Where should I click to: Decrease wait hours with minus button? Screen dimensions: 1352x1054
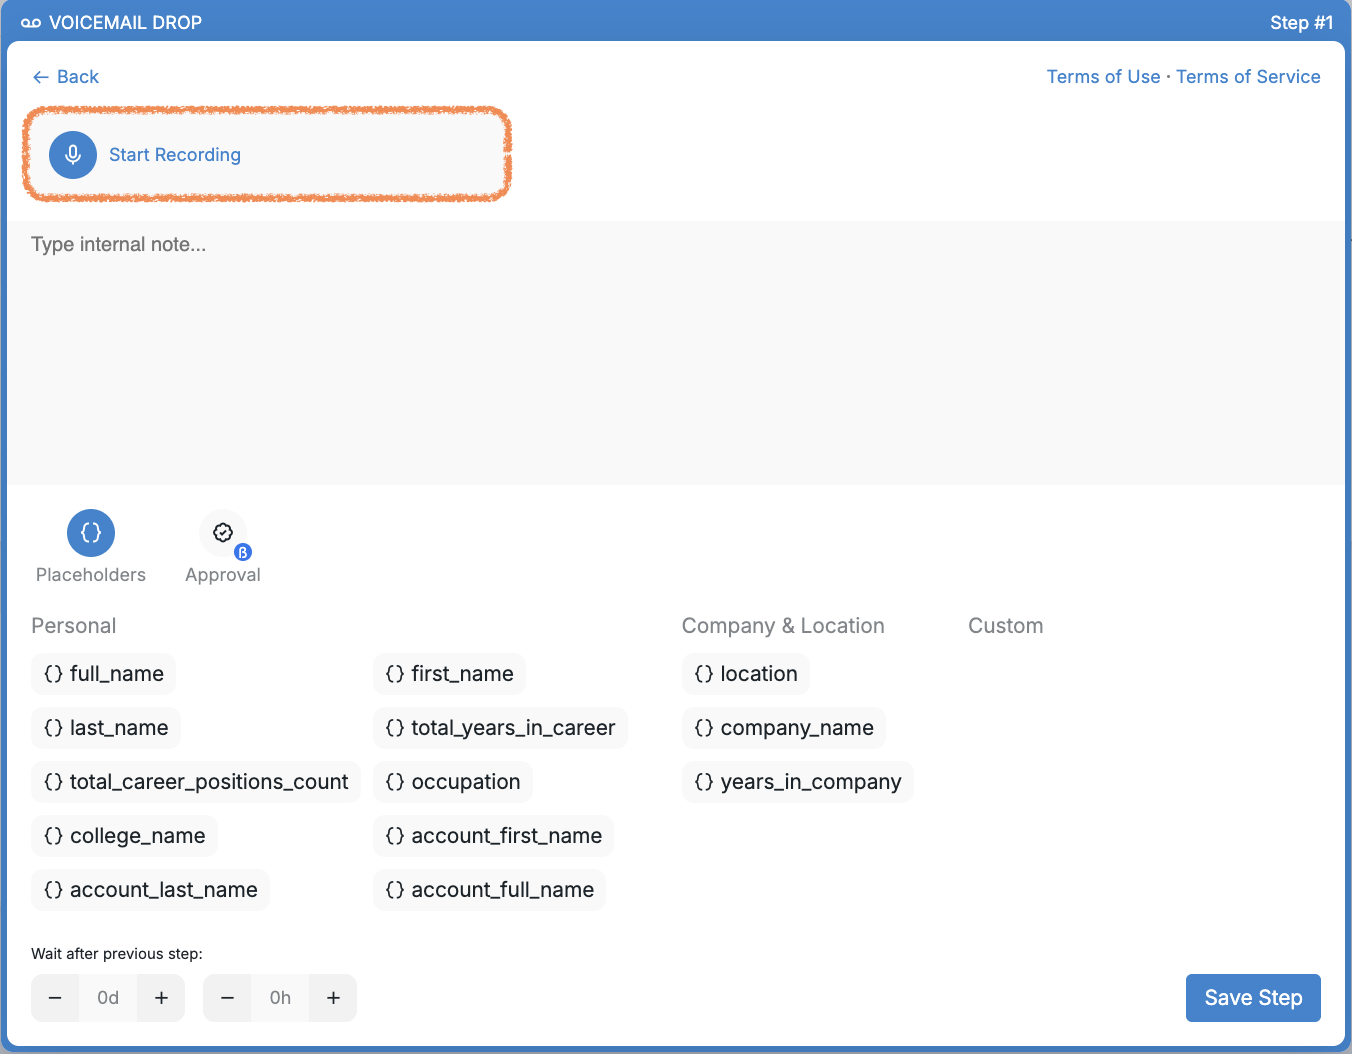(x=228, y=998)
